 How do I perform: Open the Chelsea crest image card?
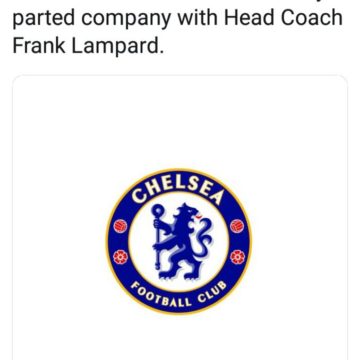[x=180, y=217]
